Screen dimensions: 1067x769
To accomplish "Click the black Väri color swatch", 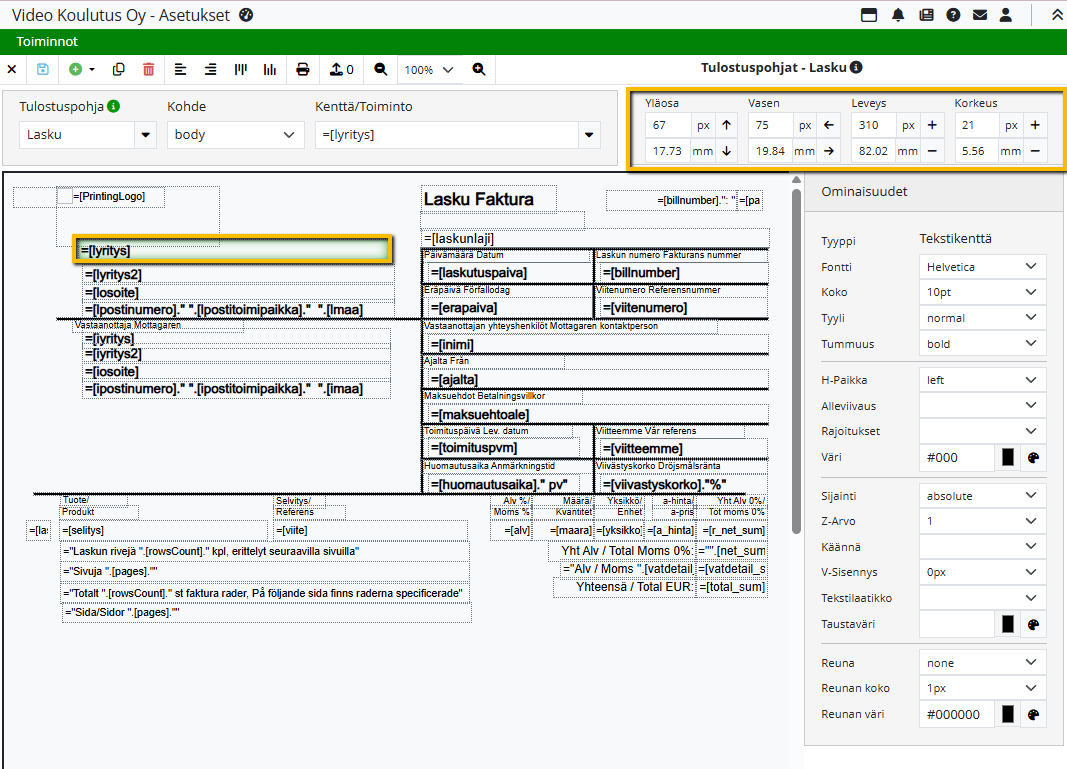I will point(1008,457).
